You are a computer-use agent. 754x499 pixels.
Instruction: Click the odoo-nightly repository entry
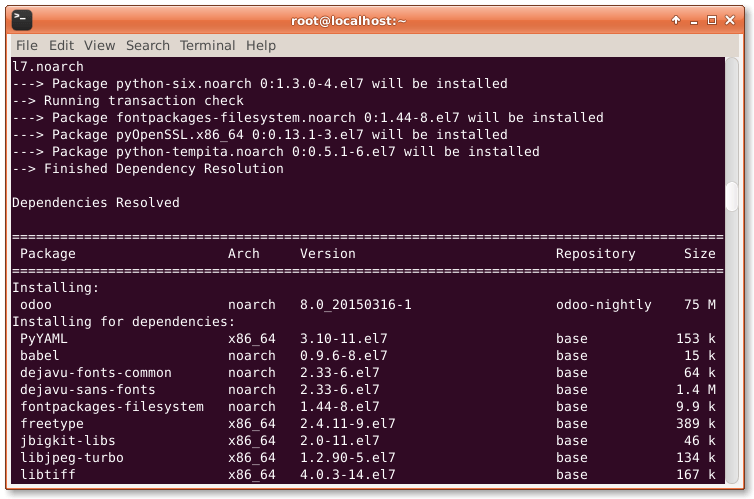pos(604,304)
